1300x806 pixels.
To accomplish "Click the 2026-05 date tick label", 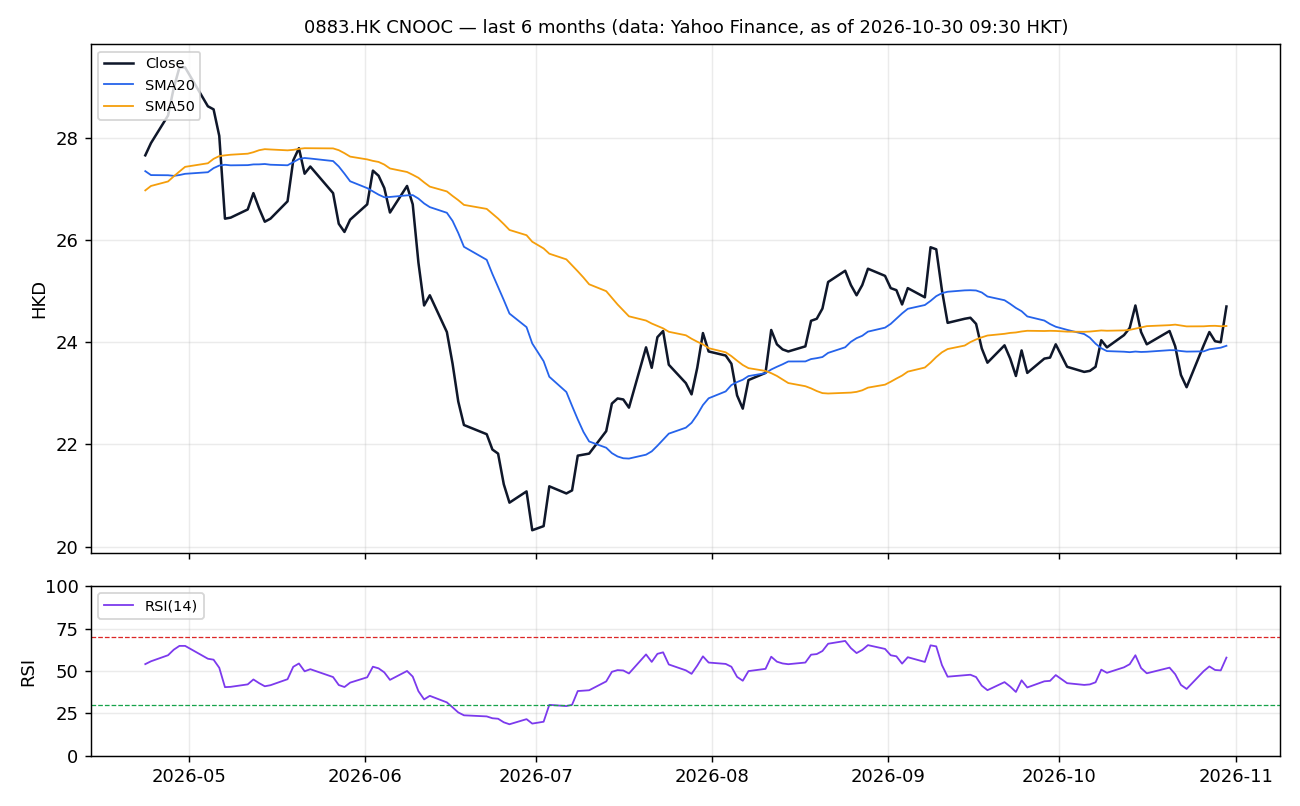I will [189, 777].
